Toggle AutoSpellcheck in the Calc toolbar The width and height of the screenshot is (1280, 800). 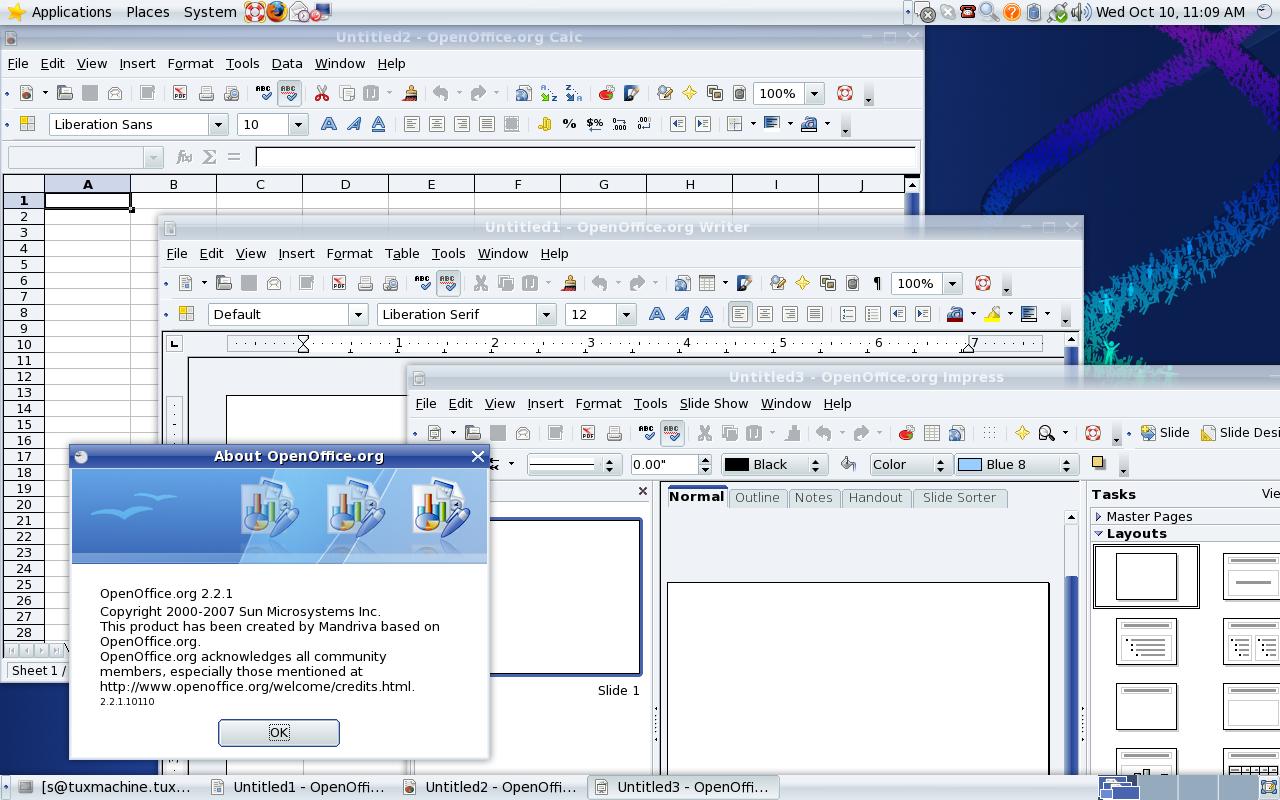point(289,93)
